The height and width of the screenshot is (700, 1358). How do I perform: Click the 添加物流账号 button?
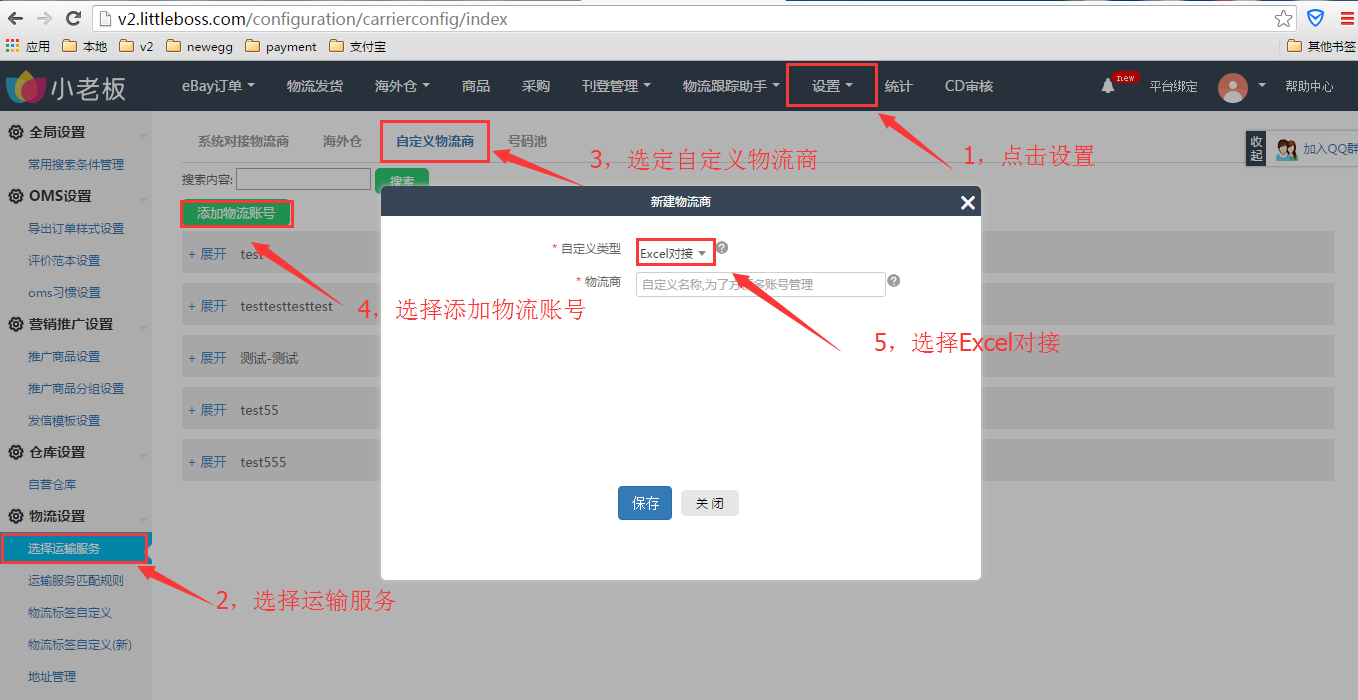[236, 213]
